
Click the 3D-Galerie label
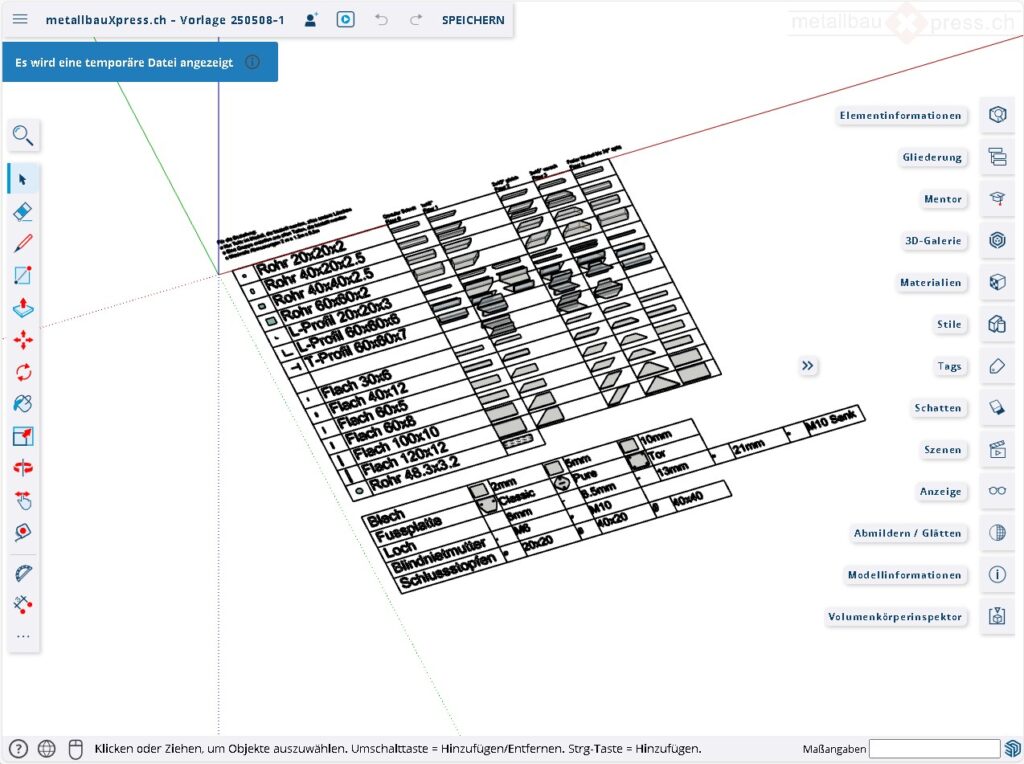933,241
